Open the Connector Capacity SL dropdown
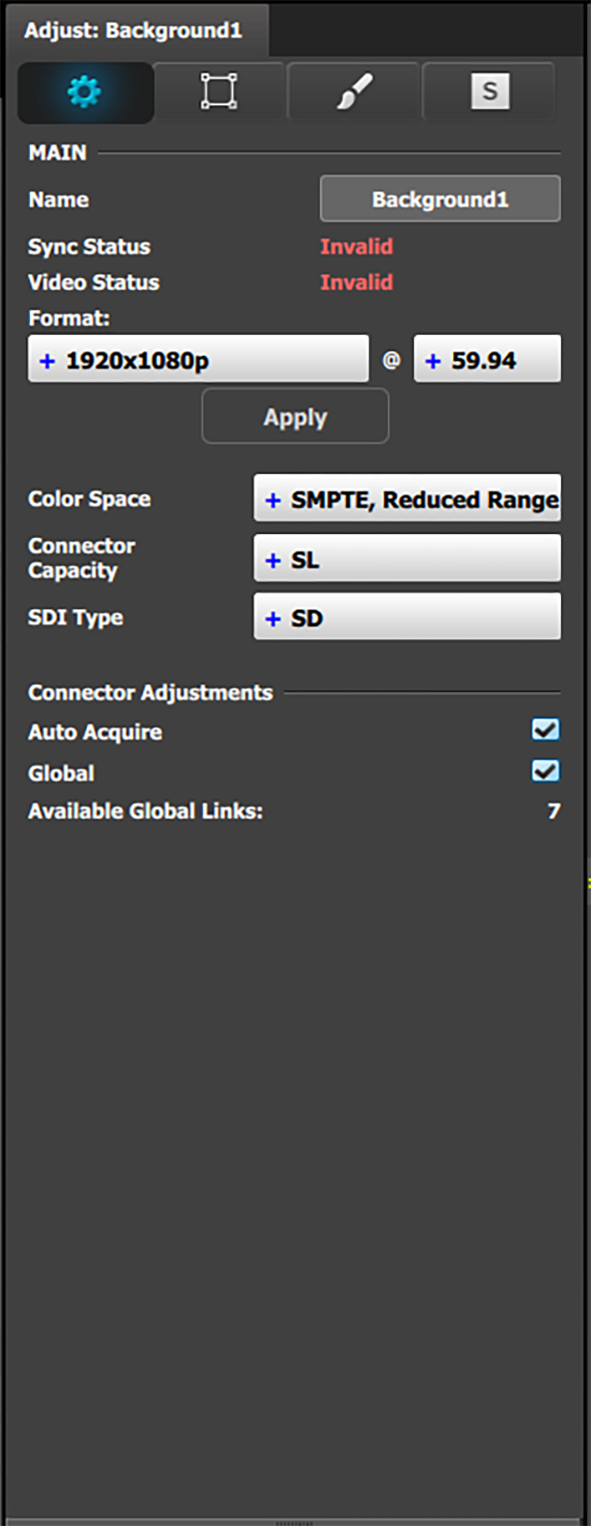591x1526 pixels. (407, 558)
